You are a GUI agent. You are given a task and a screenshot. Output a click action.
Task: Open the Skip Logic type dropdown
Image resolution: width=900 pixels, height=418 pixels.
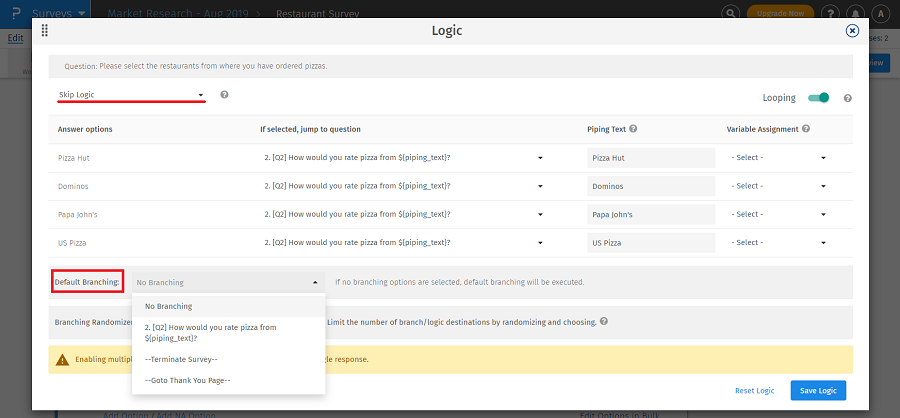pyautogui.click(x=130, y=95)
